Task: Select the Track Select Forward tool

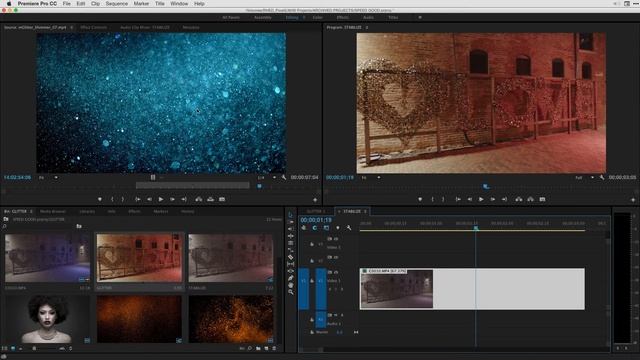Action: (x=290, y=222)
